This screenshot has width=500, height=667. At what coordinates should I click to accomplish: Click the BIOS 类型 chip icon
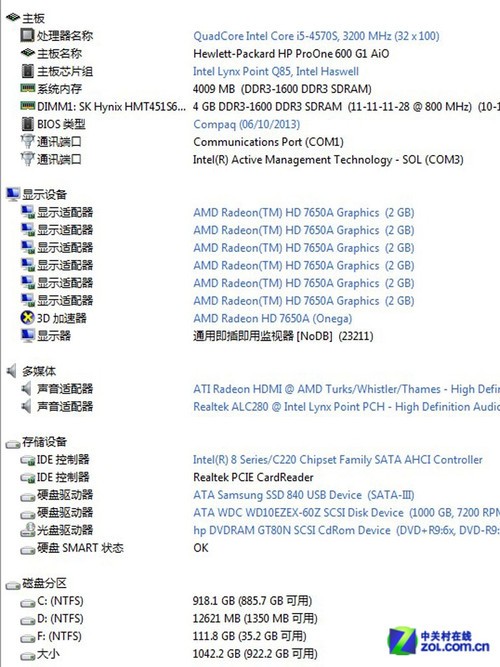pos(28,124)
